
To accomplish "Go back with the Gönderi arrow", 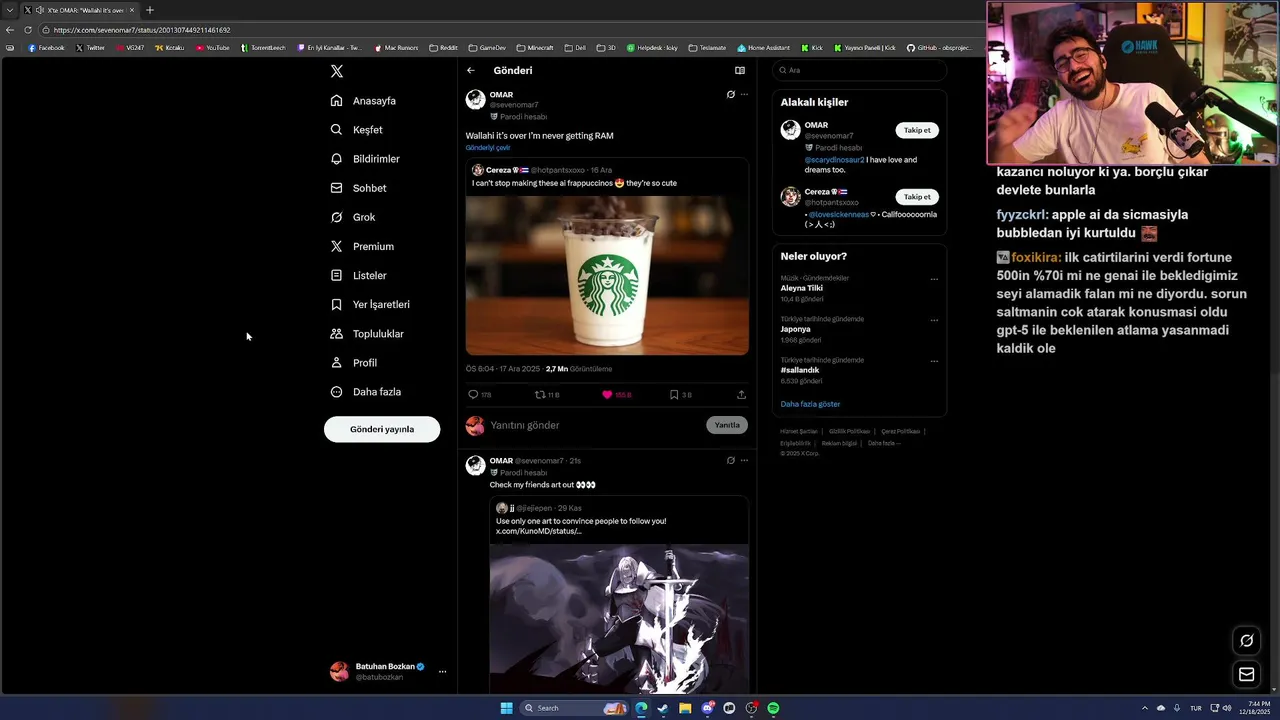I will 470,71.
